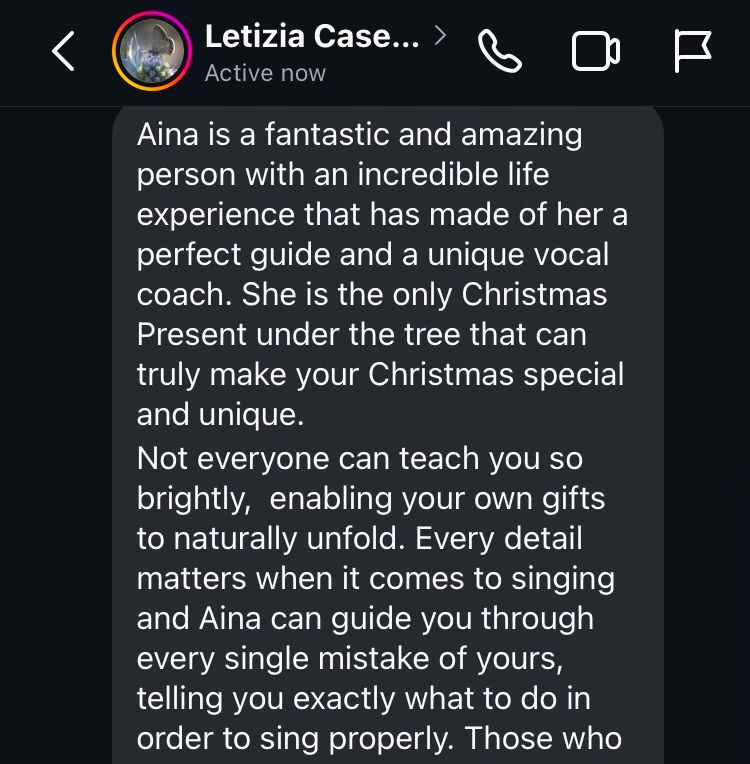Go back using the arrow icon
This screenshot has height=764, width=750.
coord(63,51)
